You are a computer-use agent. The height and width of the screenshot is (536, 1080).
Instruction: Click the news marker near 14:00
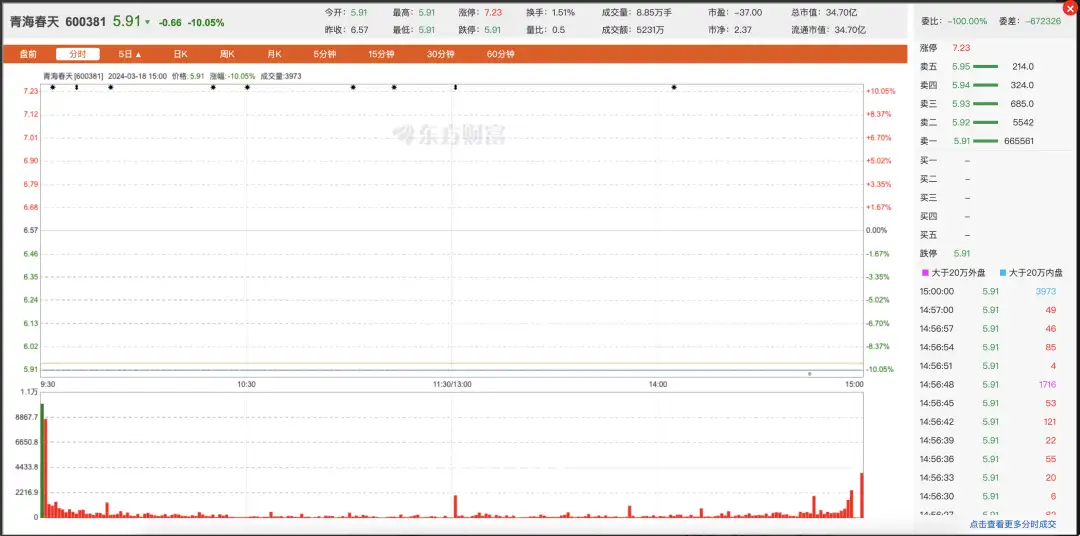[674, 87]
